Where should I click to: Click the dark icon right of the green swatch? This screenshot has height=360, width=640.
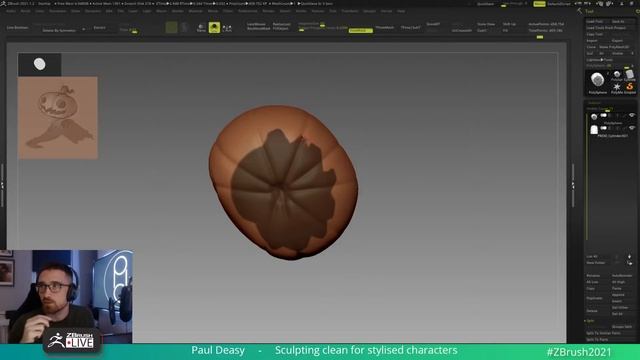click(184, 27)
